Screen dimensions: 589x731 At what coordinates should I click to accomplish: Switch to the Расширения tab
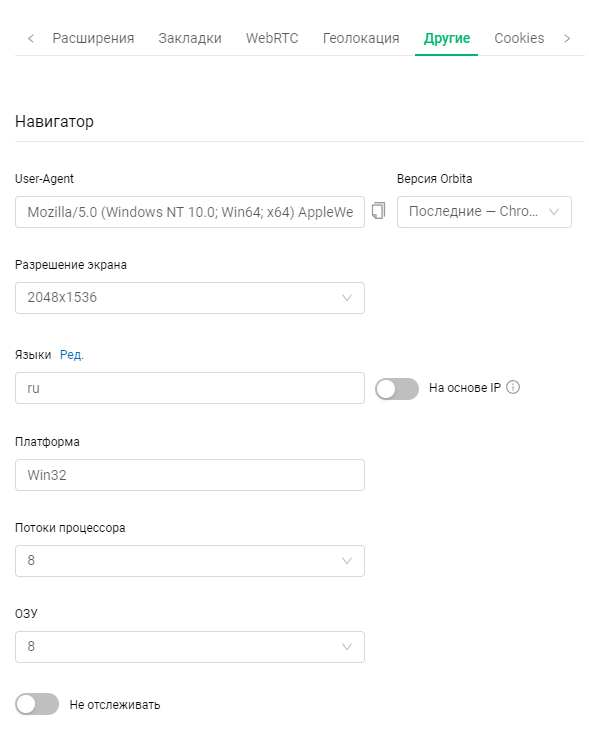(x=93, y=38)
